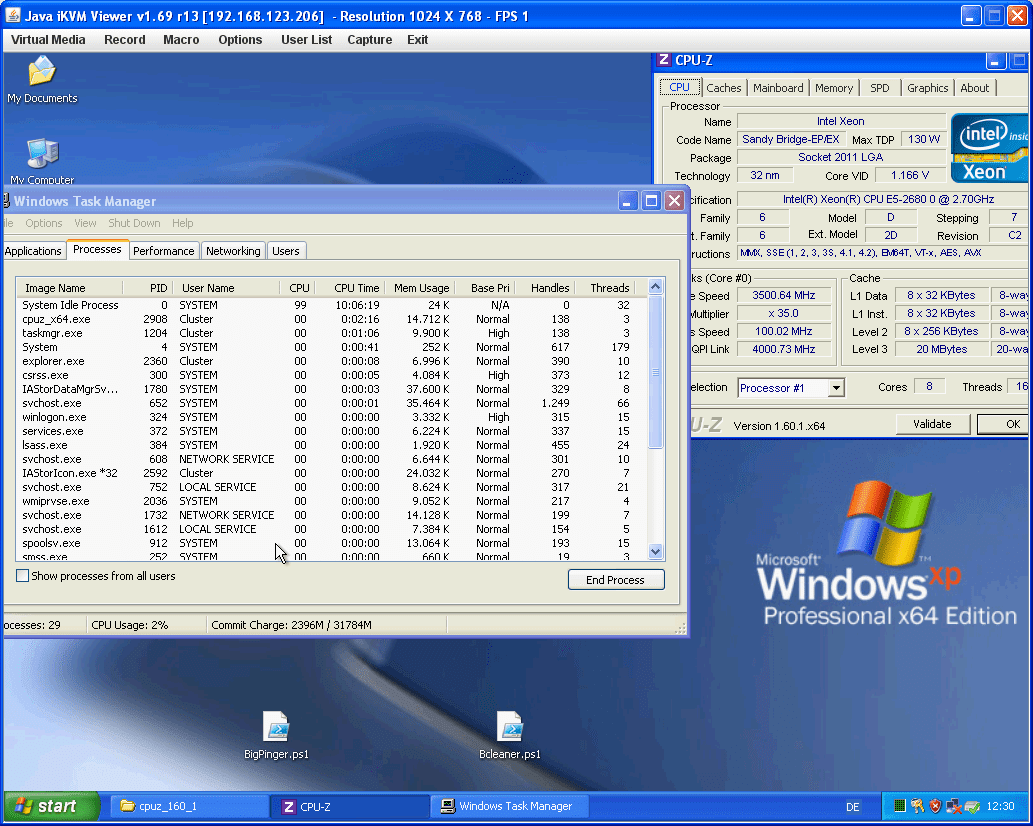1033x826 pixels.
Task: Open the Macro menu in iKVM Viewer
Action: click(x=181, y=40)
